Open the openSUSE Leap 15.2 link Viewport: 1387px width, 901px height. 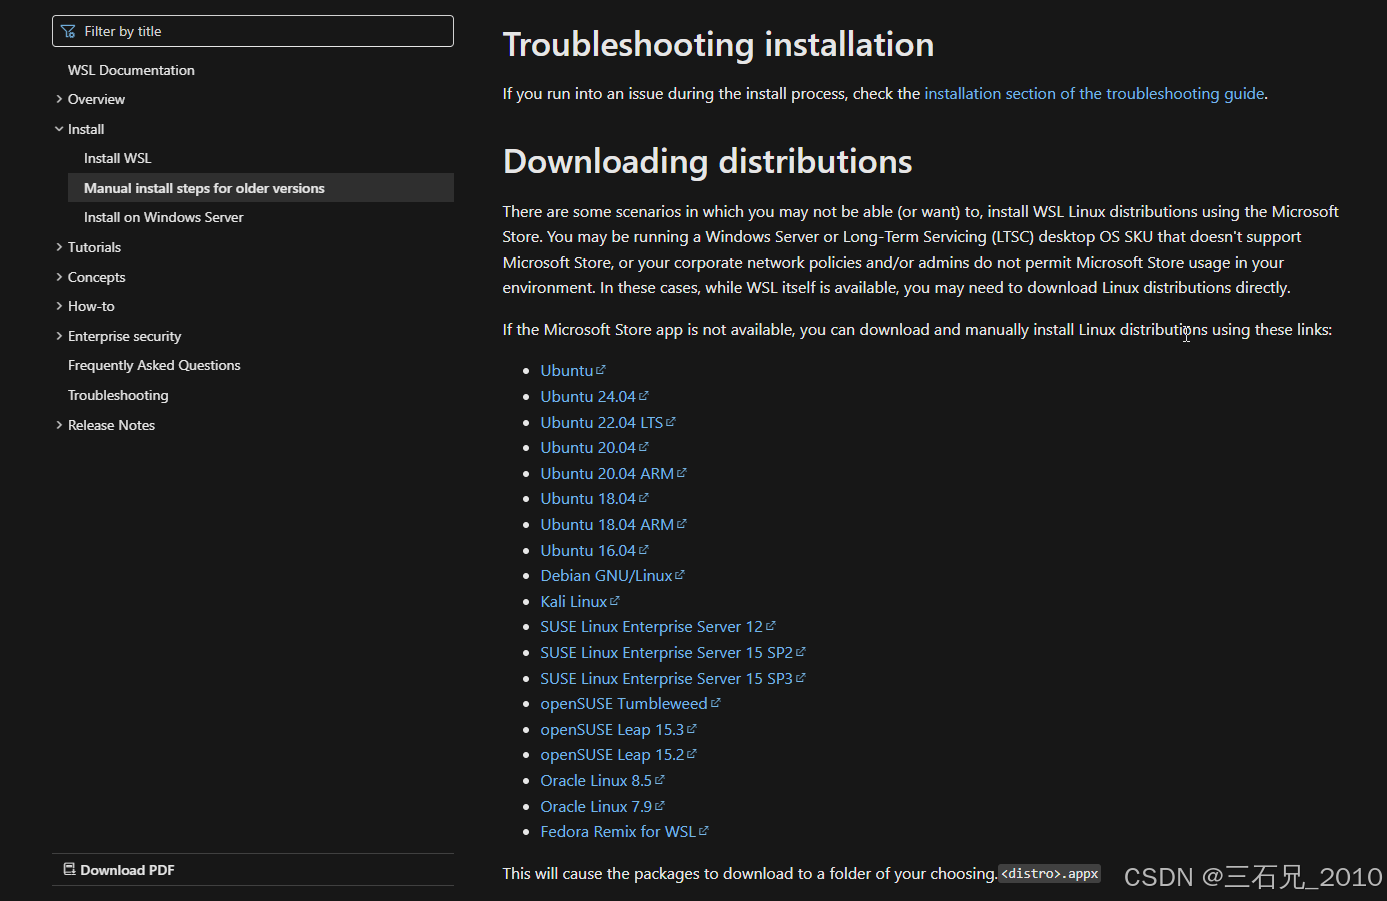(612, 754)
